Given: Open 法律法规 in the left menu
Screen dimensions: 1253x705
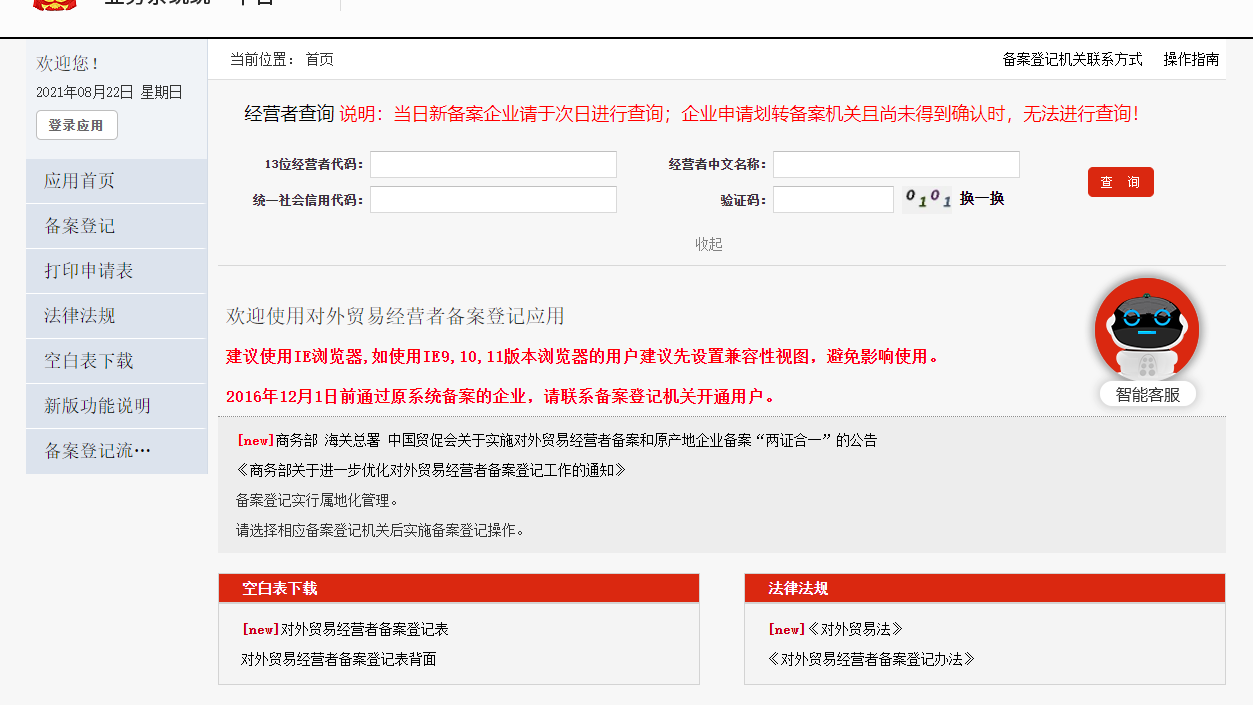Looking at the screenshot, I should tap(80, 316).
